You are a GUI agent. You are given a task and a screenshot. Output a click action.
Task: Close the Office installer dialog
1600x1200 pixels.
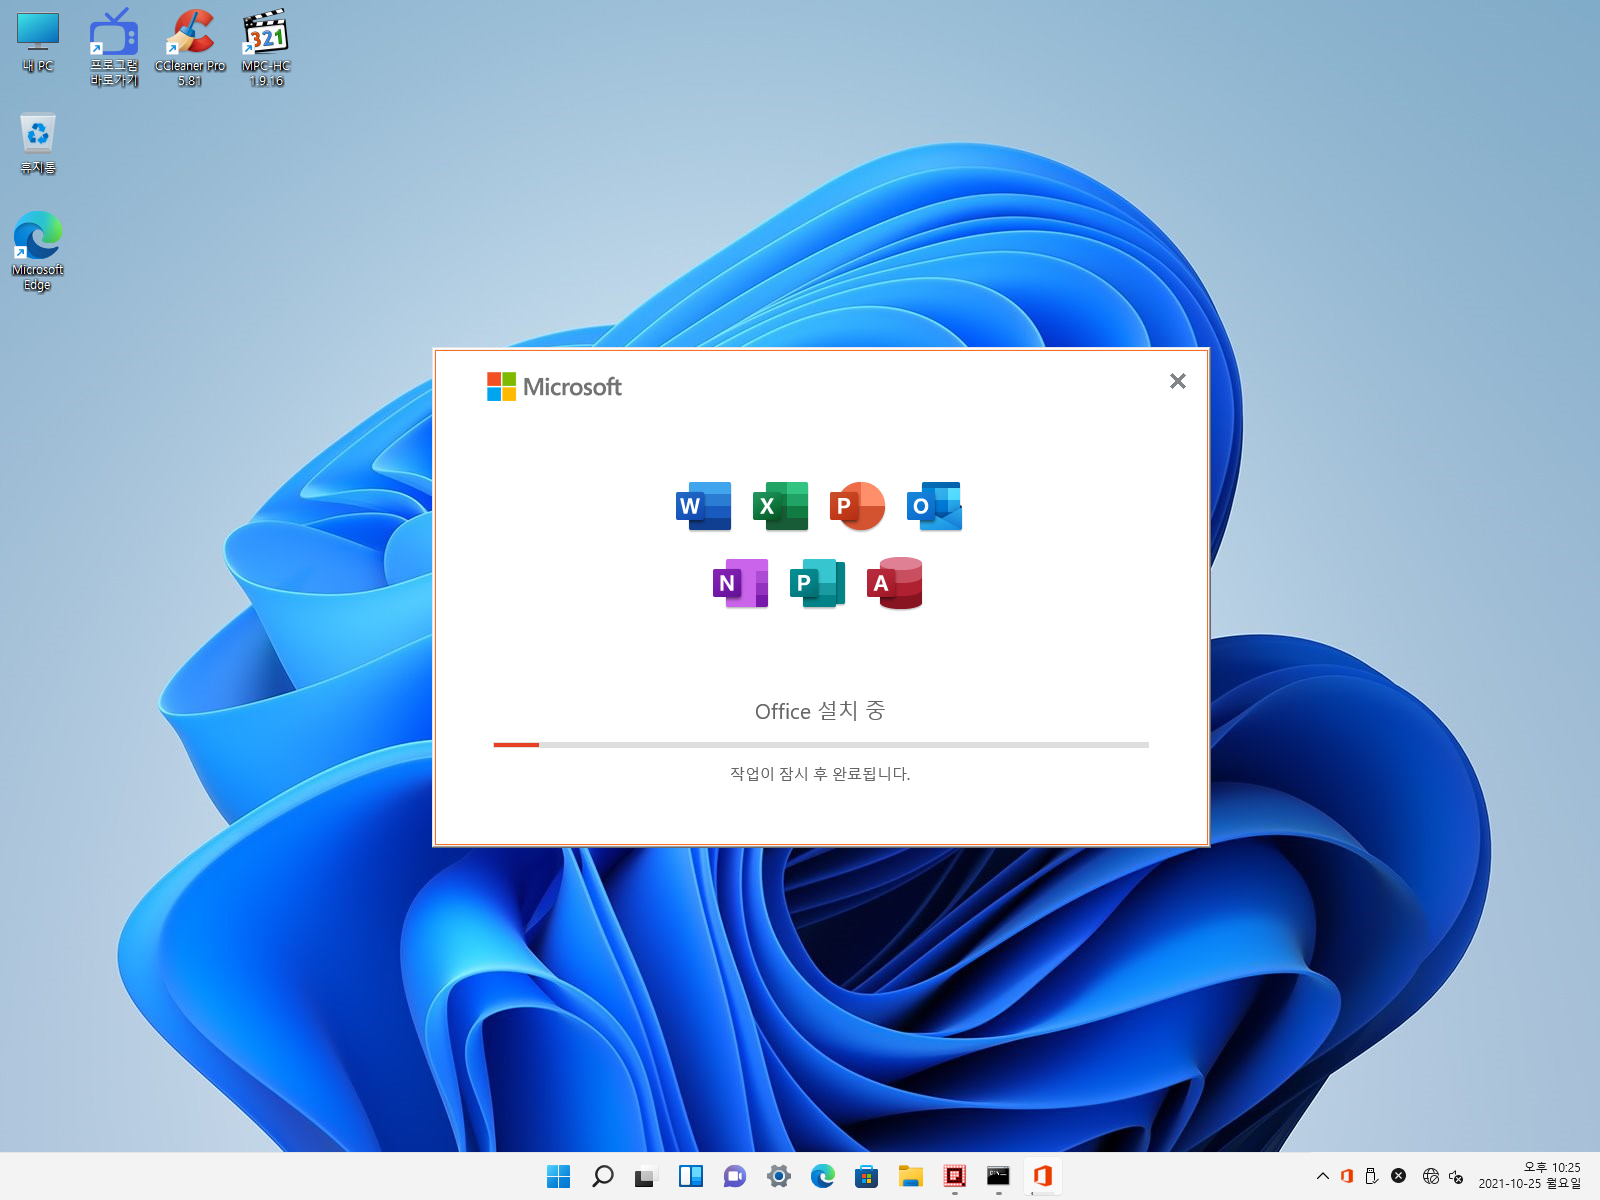[x=1178, y=381]
